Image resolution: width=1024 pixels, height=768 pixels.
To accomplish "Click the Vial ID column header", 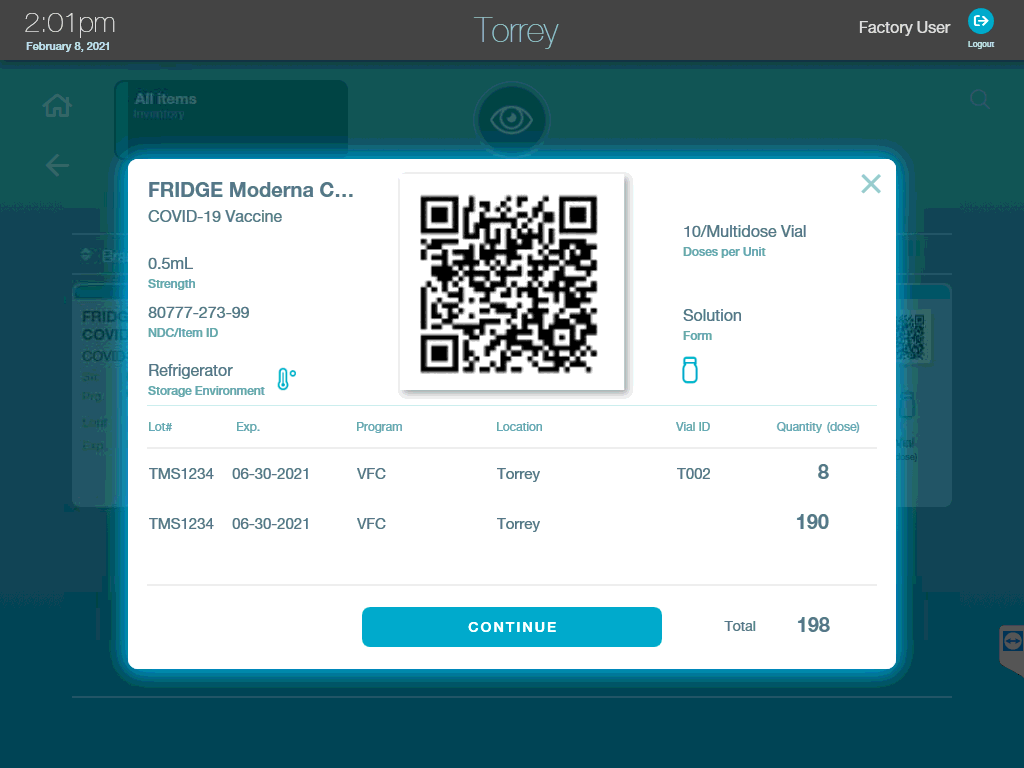I will [693, 426].
